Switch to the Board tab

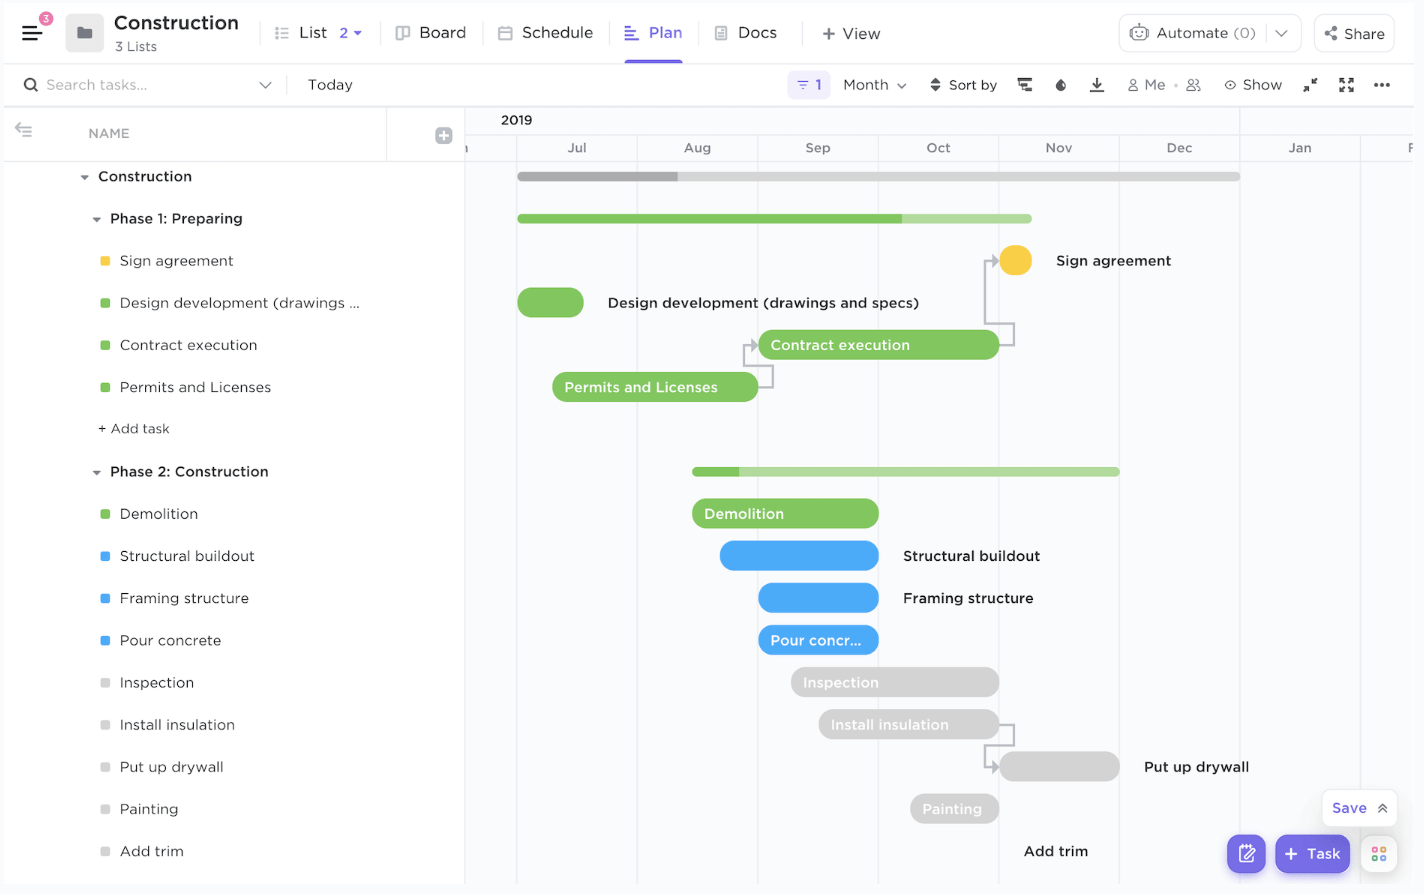(x=431, y=33)
